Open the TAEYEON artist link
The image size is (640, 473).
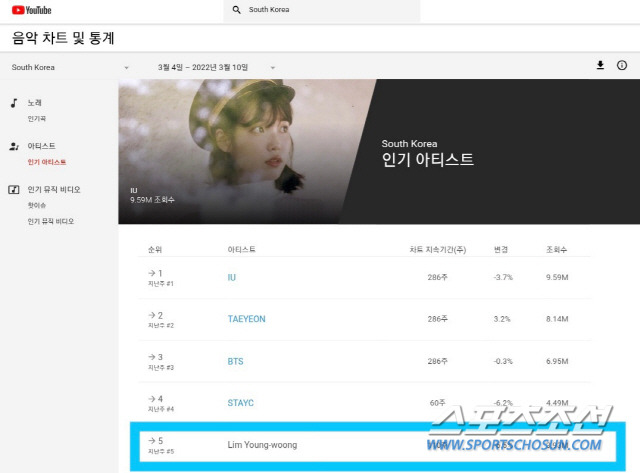click(x=247, y=319)
